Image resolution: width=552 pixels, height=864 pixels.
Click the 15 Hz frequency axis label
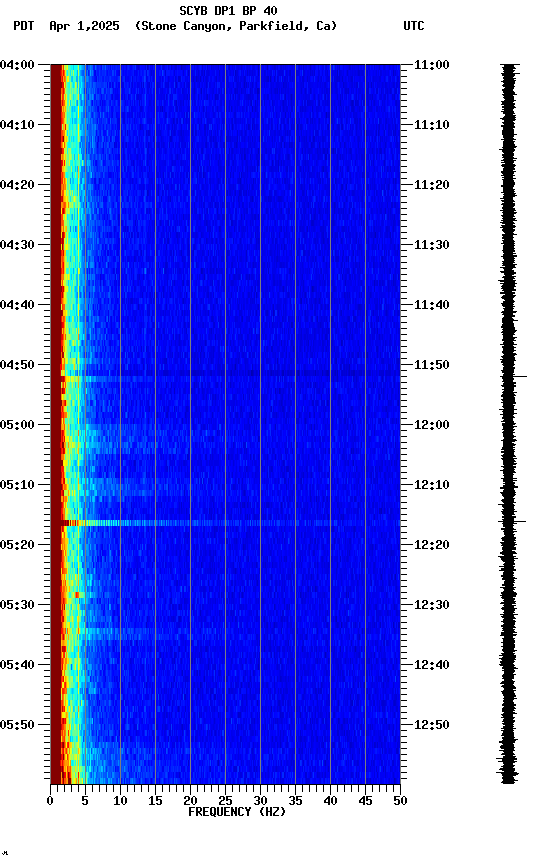[155, 801]
